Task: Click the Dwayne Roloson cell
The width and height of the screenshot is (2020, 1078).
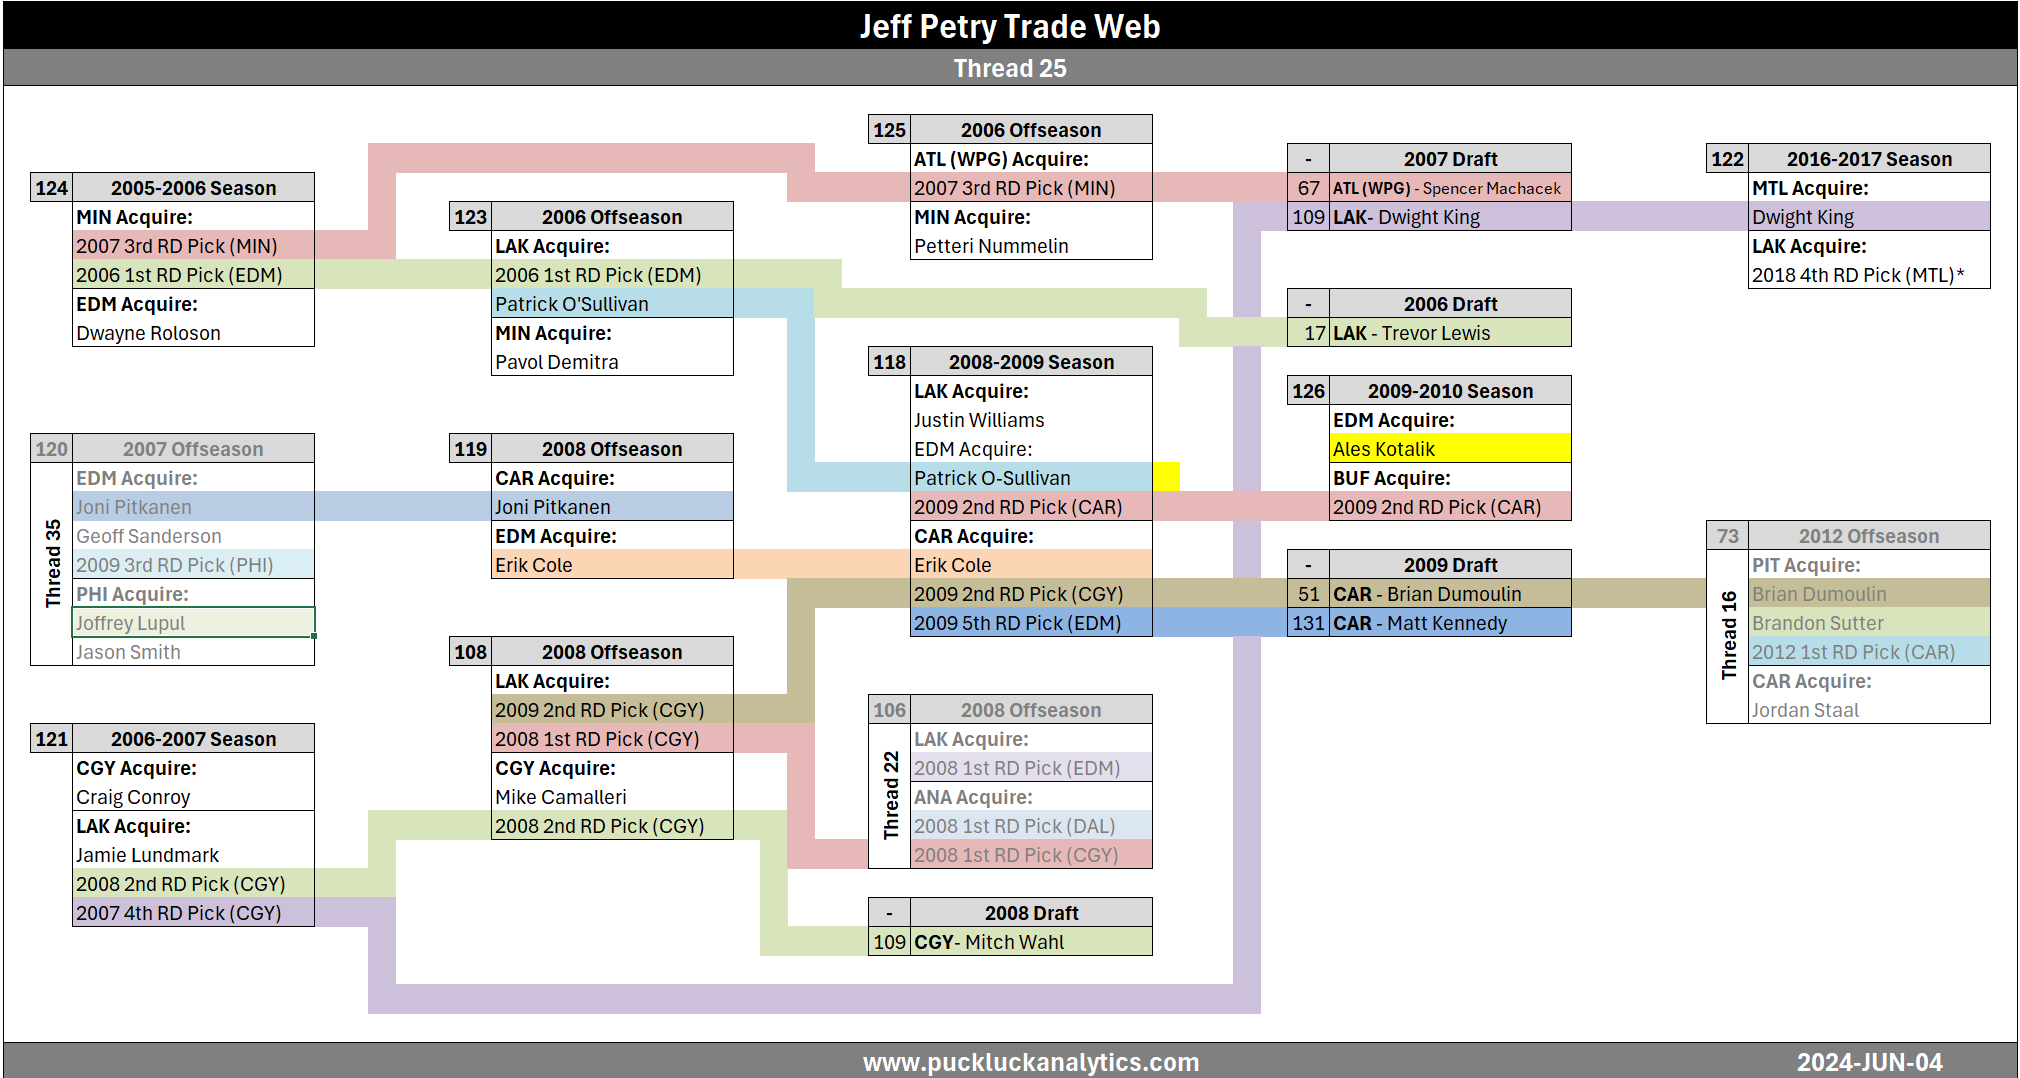Action: (192, 333)
